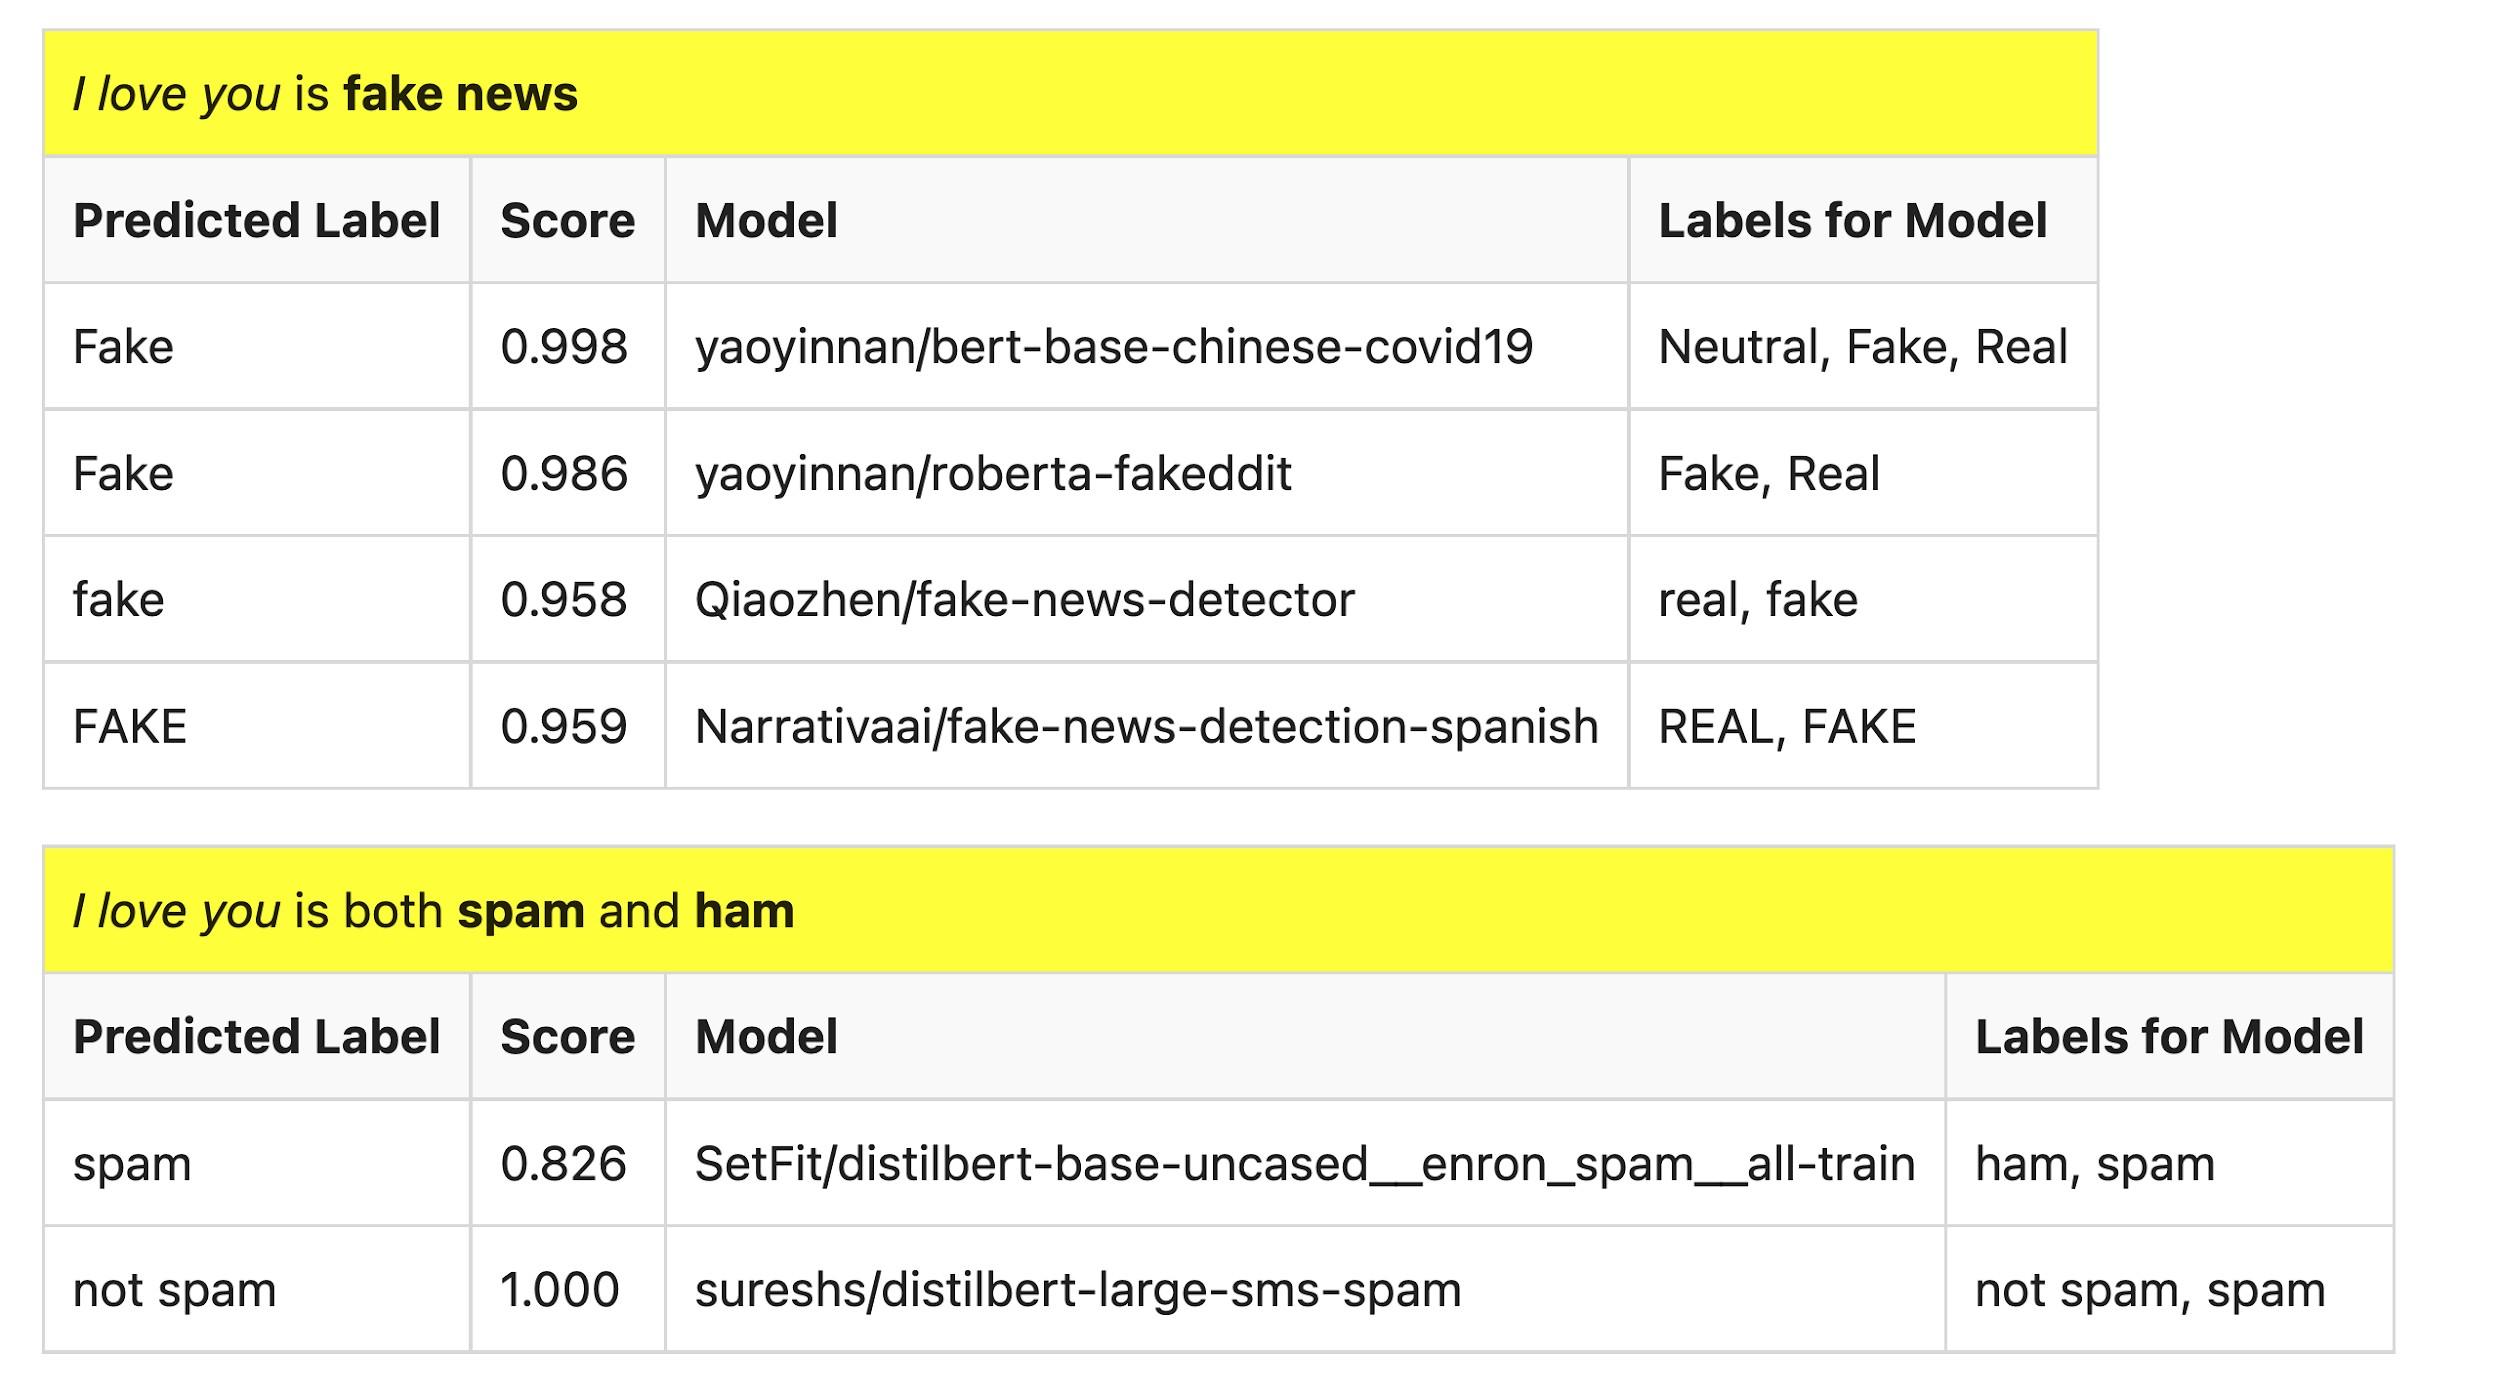Click Labels for Model header in second table

click(x=2168, y=1037)
